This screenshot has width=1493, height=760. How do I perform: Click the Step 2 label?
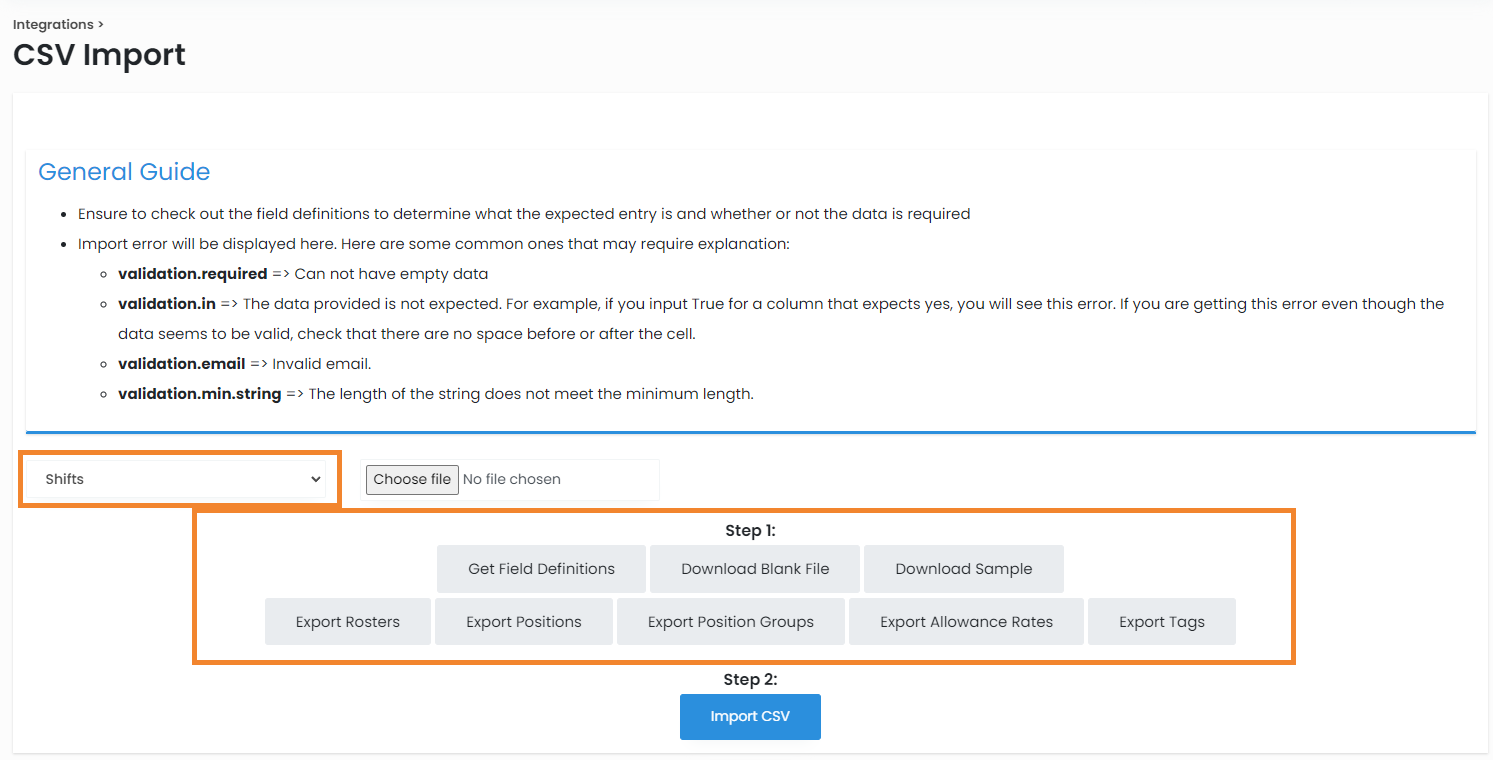750,679
